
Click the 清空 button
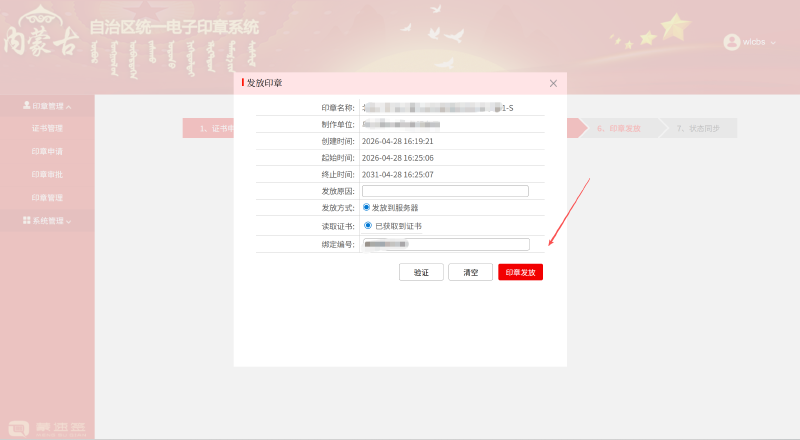tap(470, 272)
